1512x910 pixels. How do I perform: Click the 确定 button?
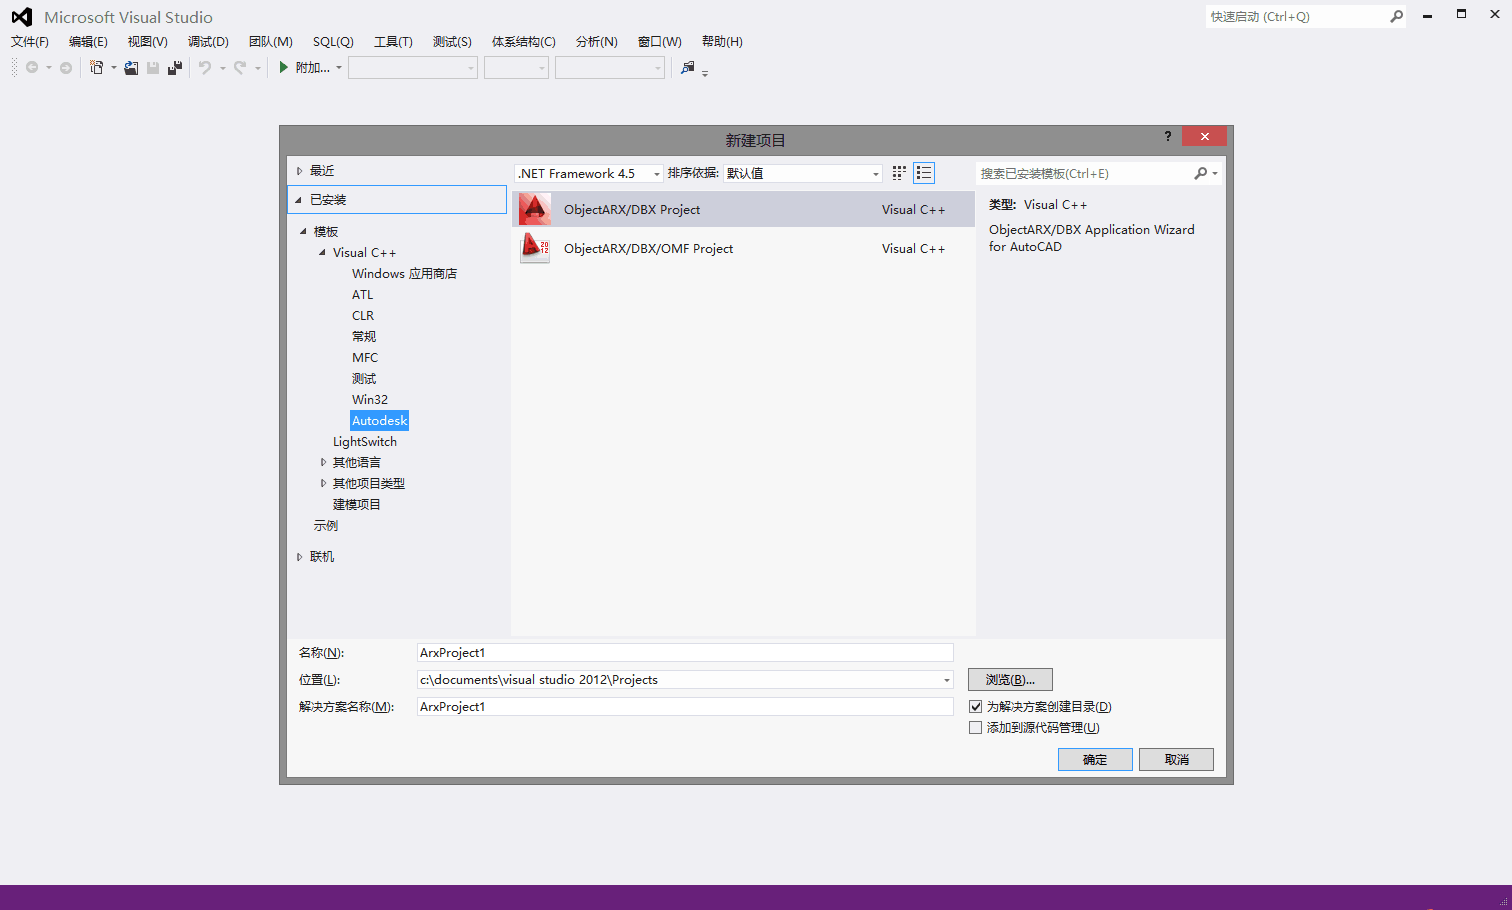tap(1095, 759)
